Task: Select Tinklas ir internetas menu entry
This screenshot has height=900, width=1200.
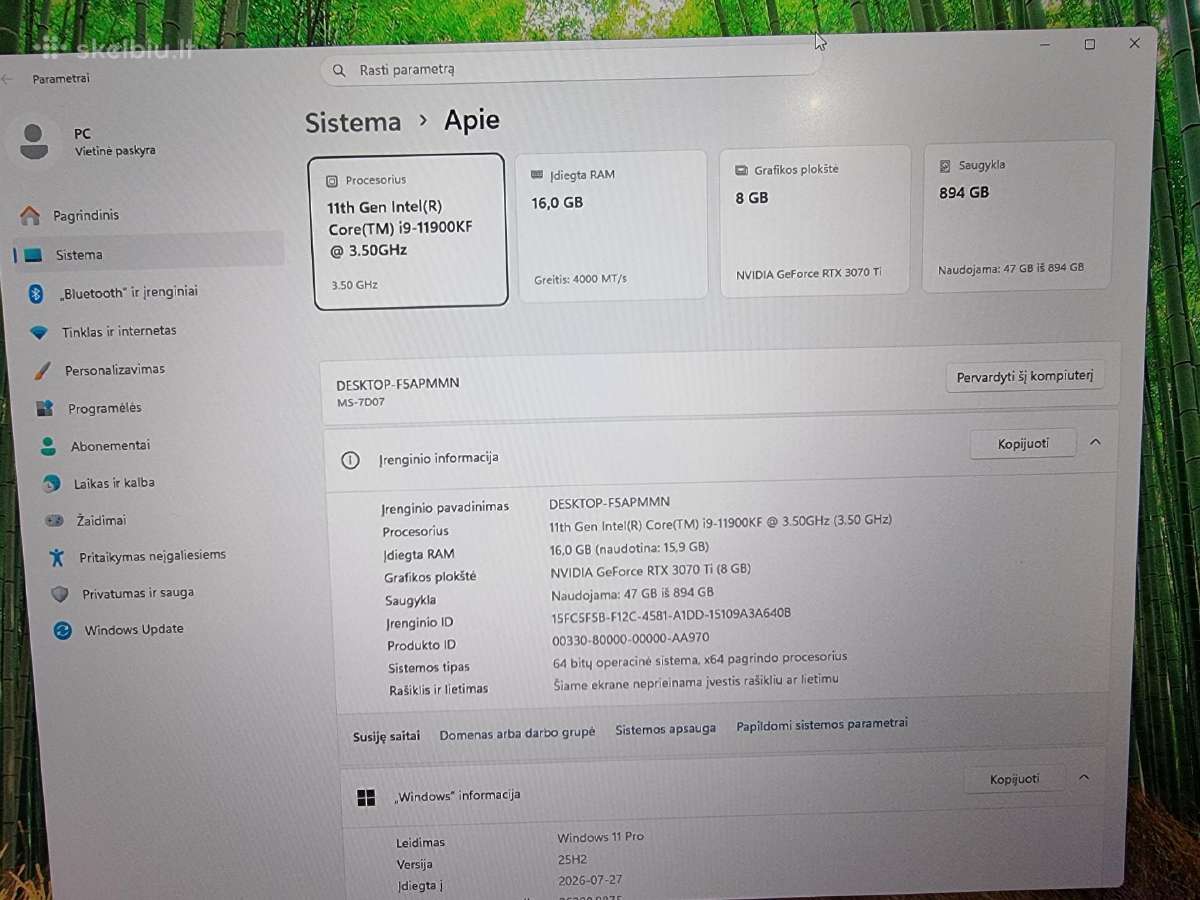Action: pos(119,331)
